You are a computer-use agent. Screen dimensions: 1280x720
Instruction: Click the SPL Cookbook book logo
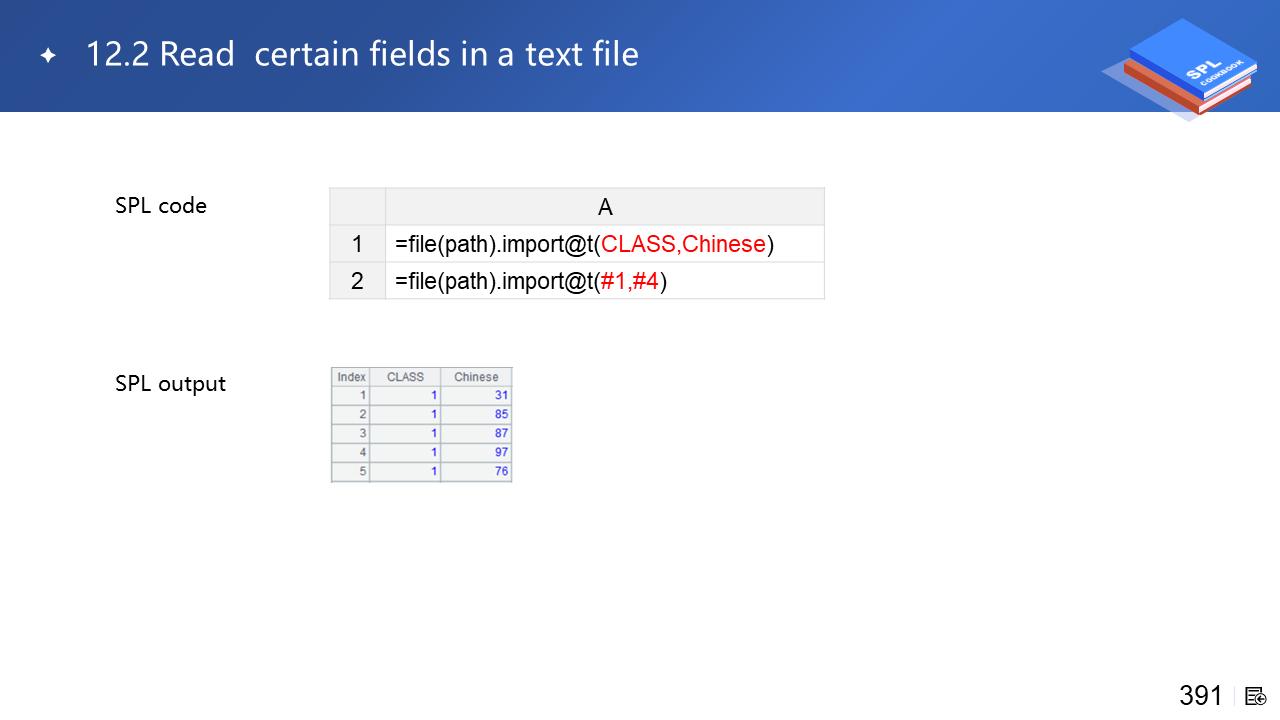[1187, 68]
